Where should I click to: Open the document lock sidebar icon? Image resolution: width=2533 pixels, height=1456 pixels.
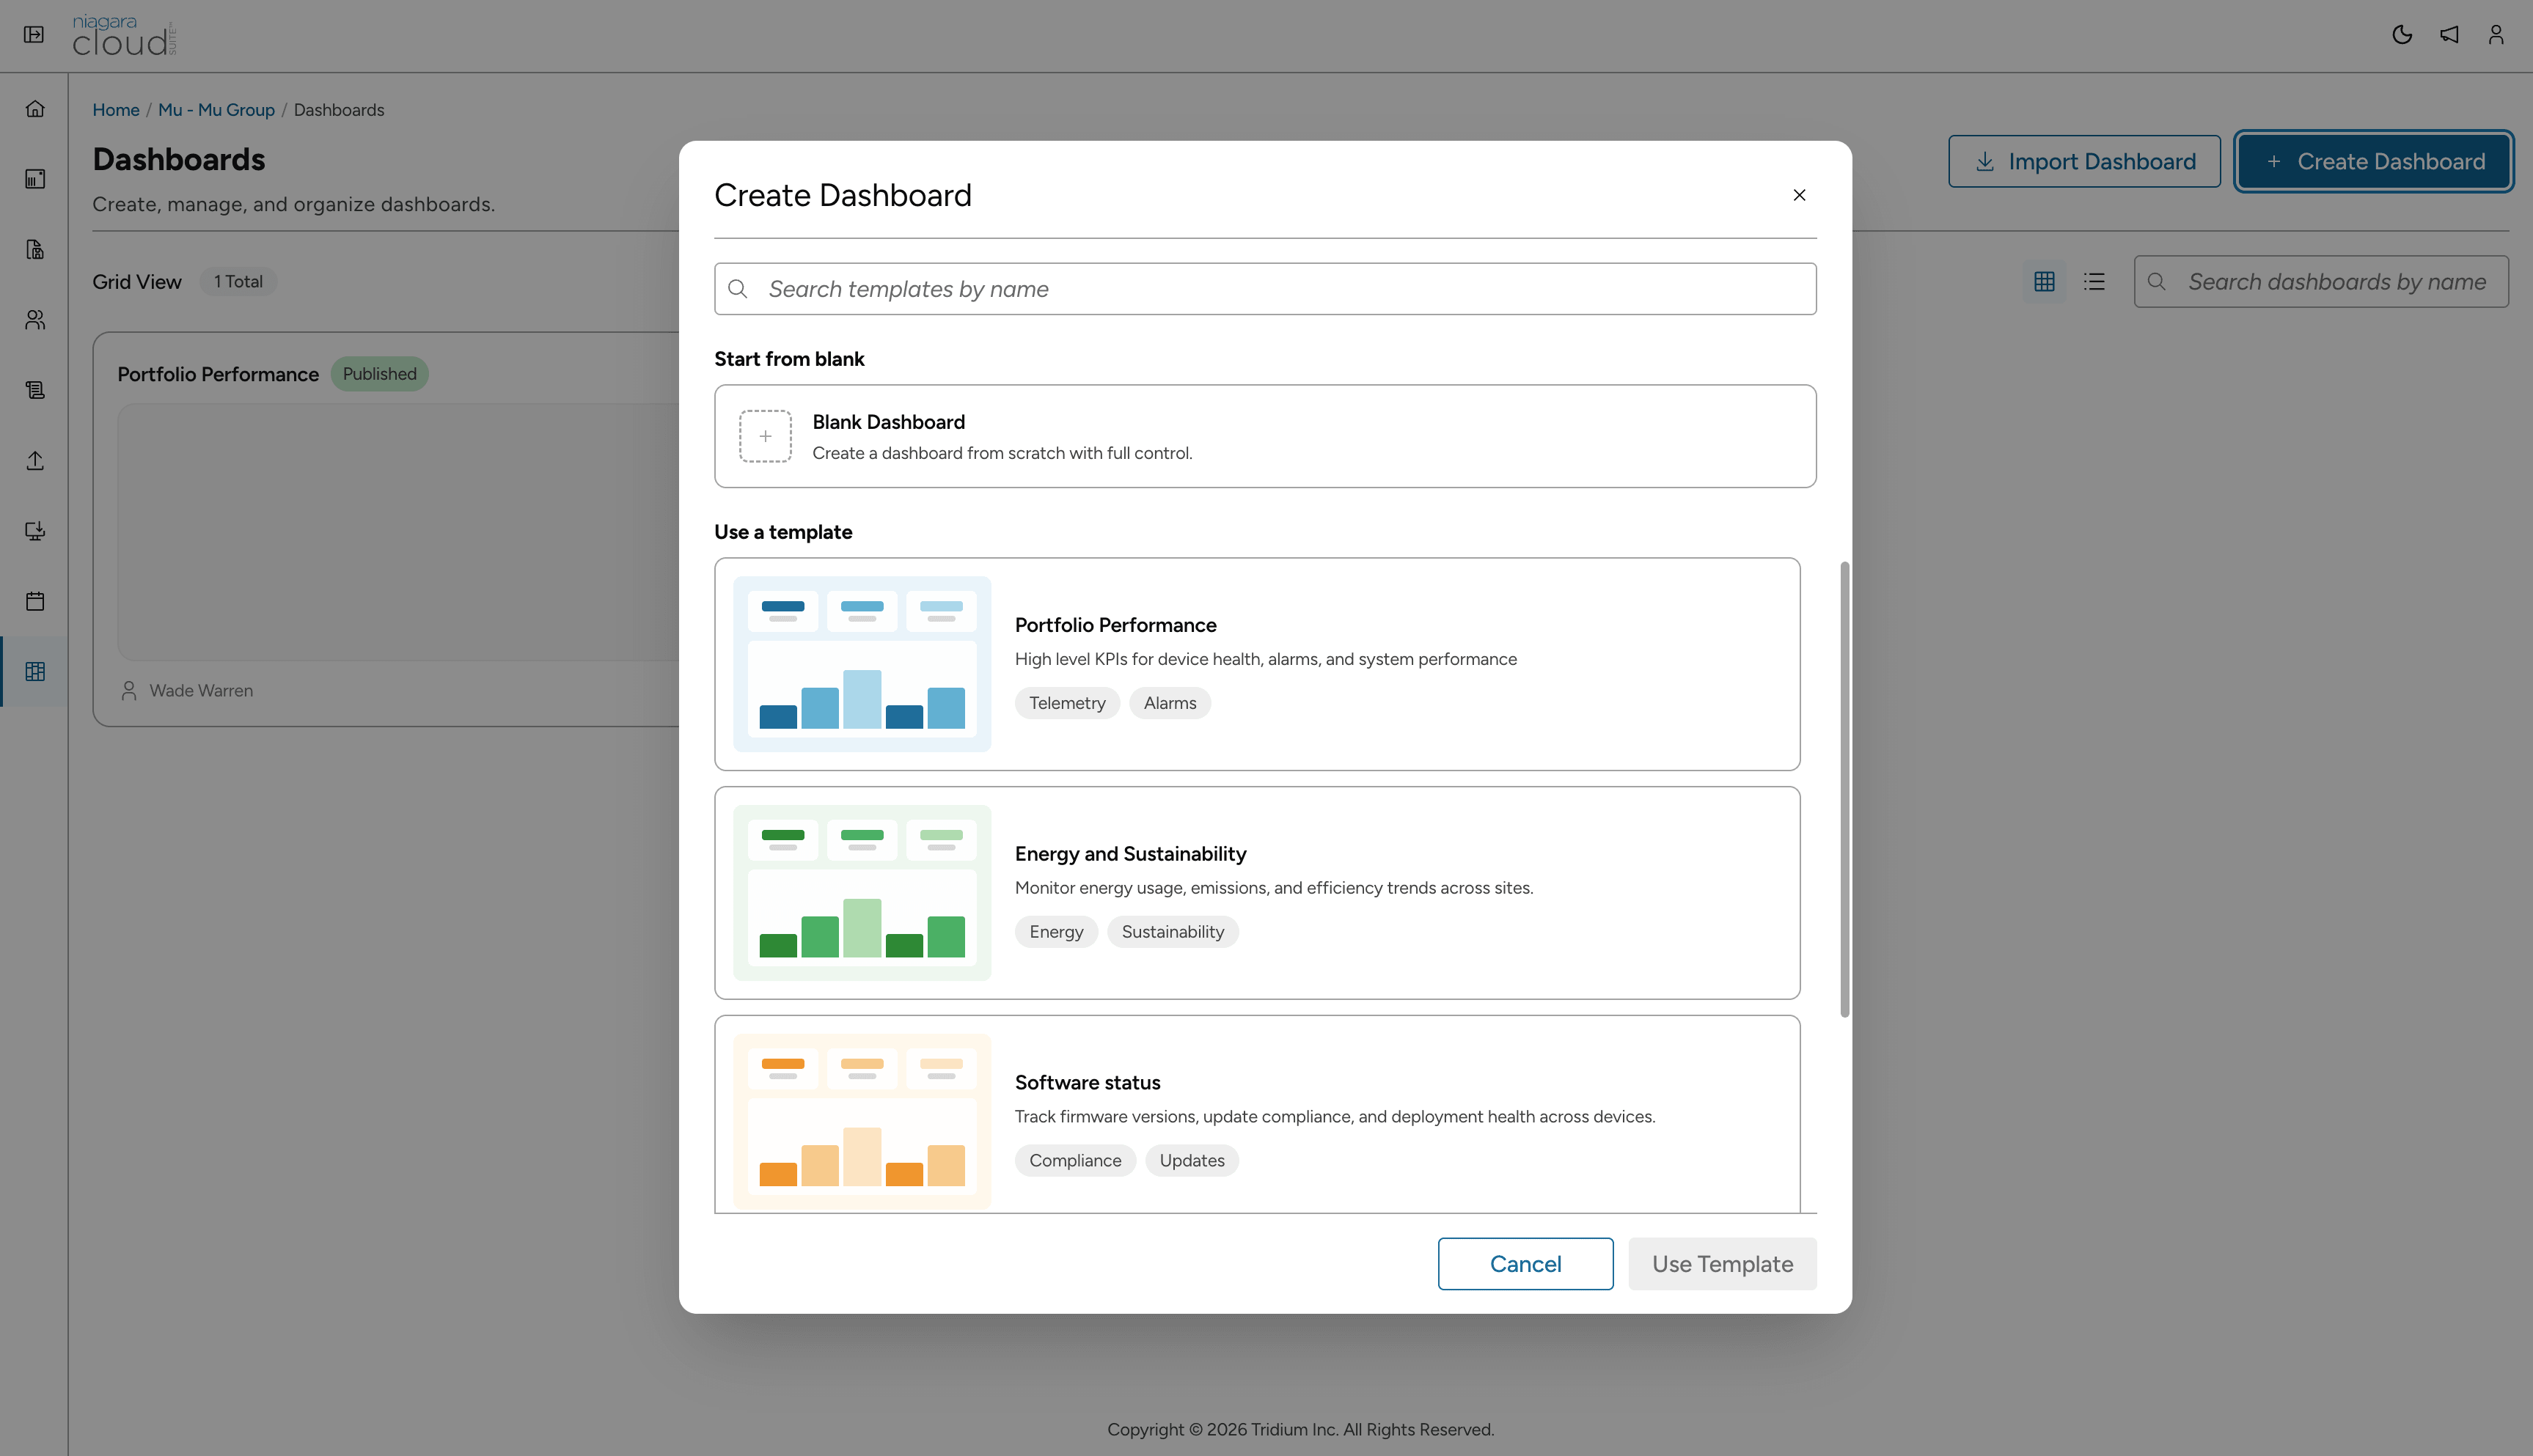35,249
